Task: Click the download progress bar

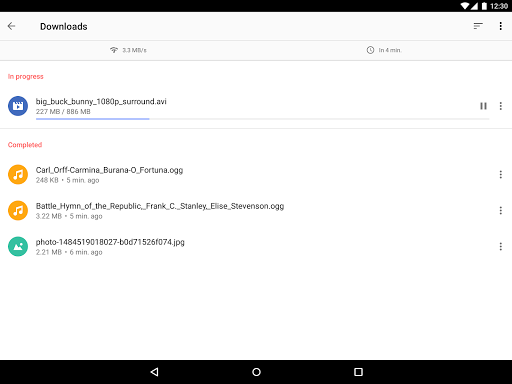Action: click(262, 119)
